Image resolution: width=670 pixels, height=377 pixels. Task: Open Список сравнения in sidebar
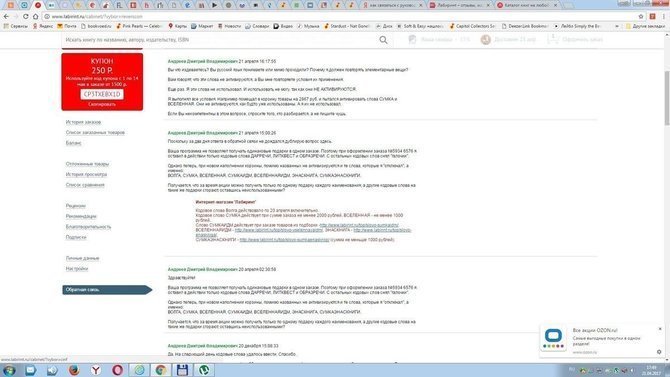85,185
